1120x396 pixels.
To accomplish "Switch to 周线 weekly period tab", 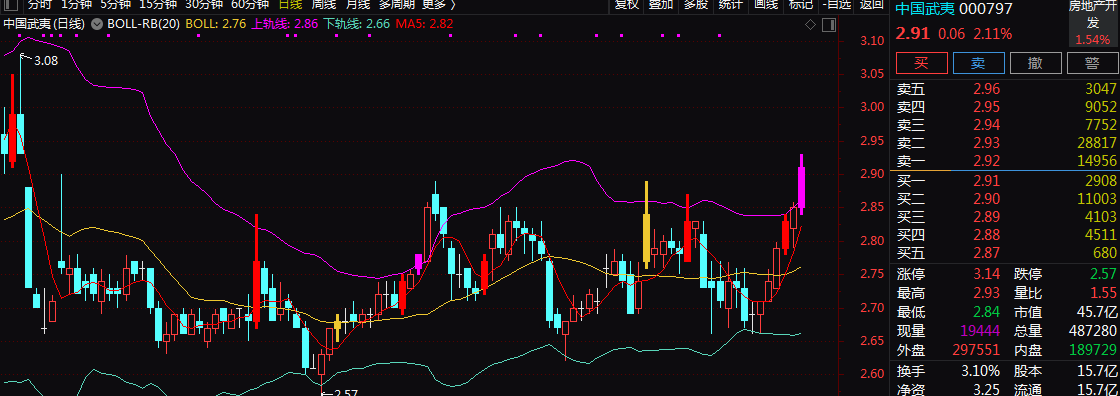I will point(324,4).
